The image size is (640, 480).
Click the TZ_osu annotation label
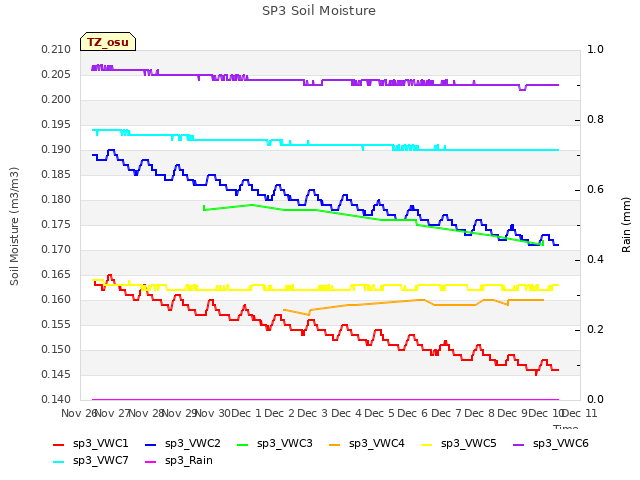[x=108, y=42]
